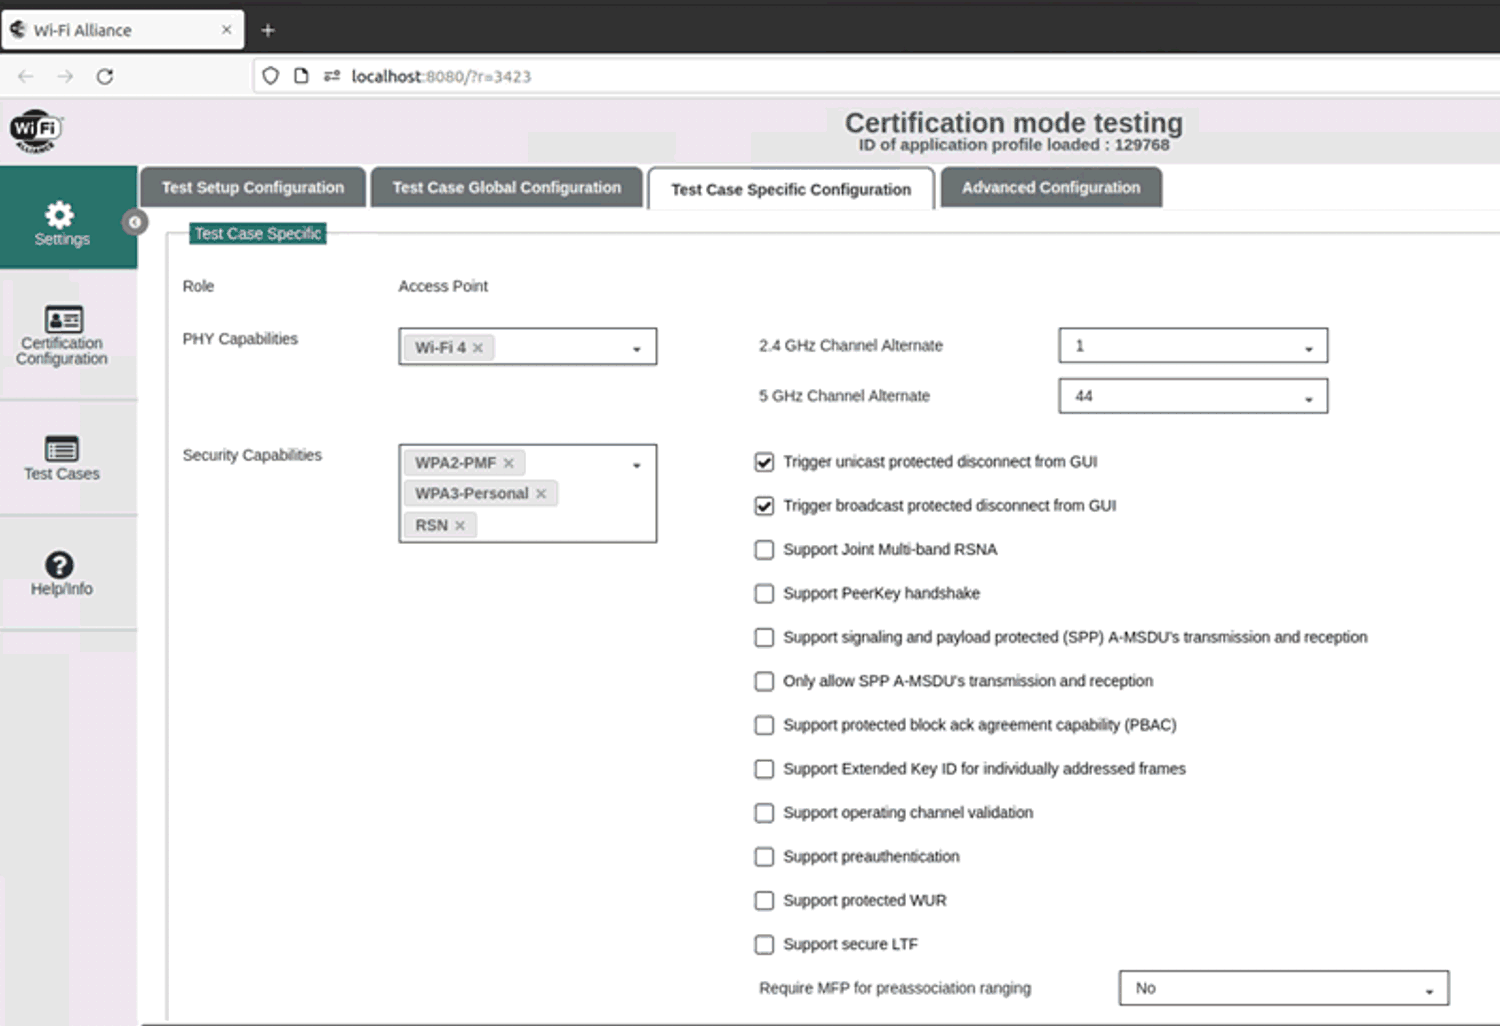Enable Support preauthentication checkbox
This screenshot has width=1500, height=1026.
coord(764,857)
